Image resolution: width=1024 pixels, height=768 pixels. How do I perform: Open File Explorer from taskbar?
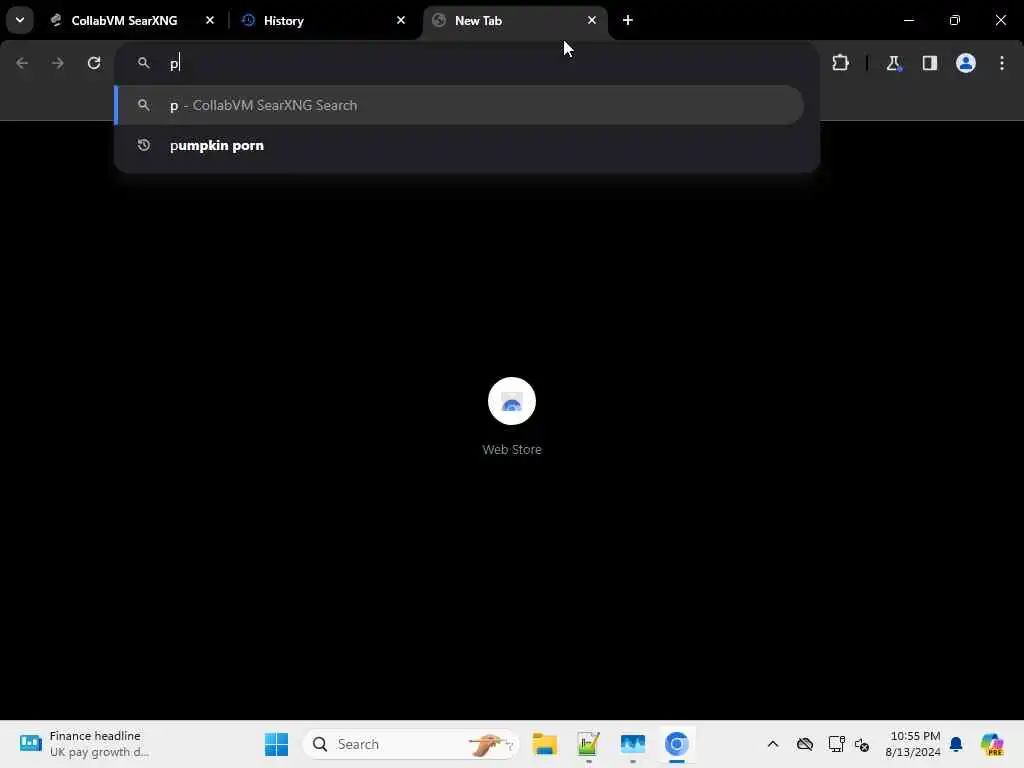coord(544,744)
